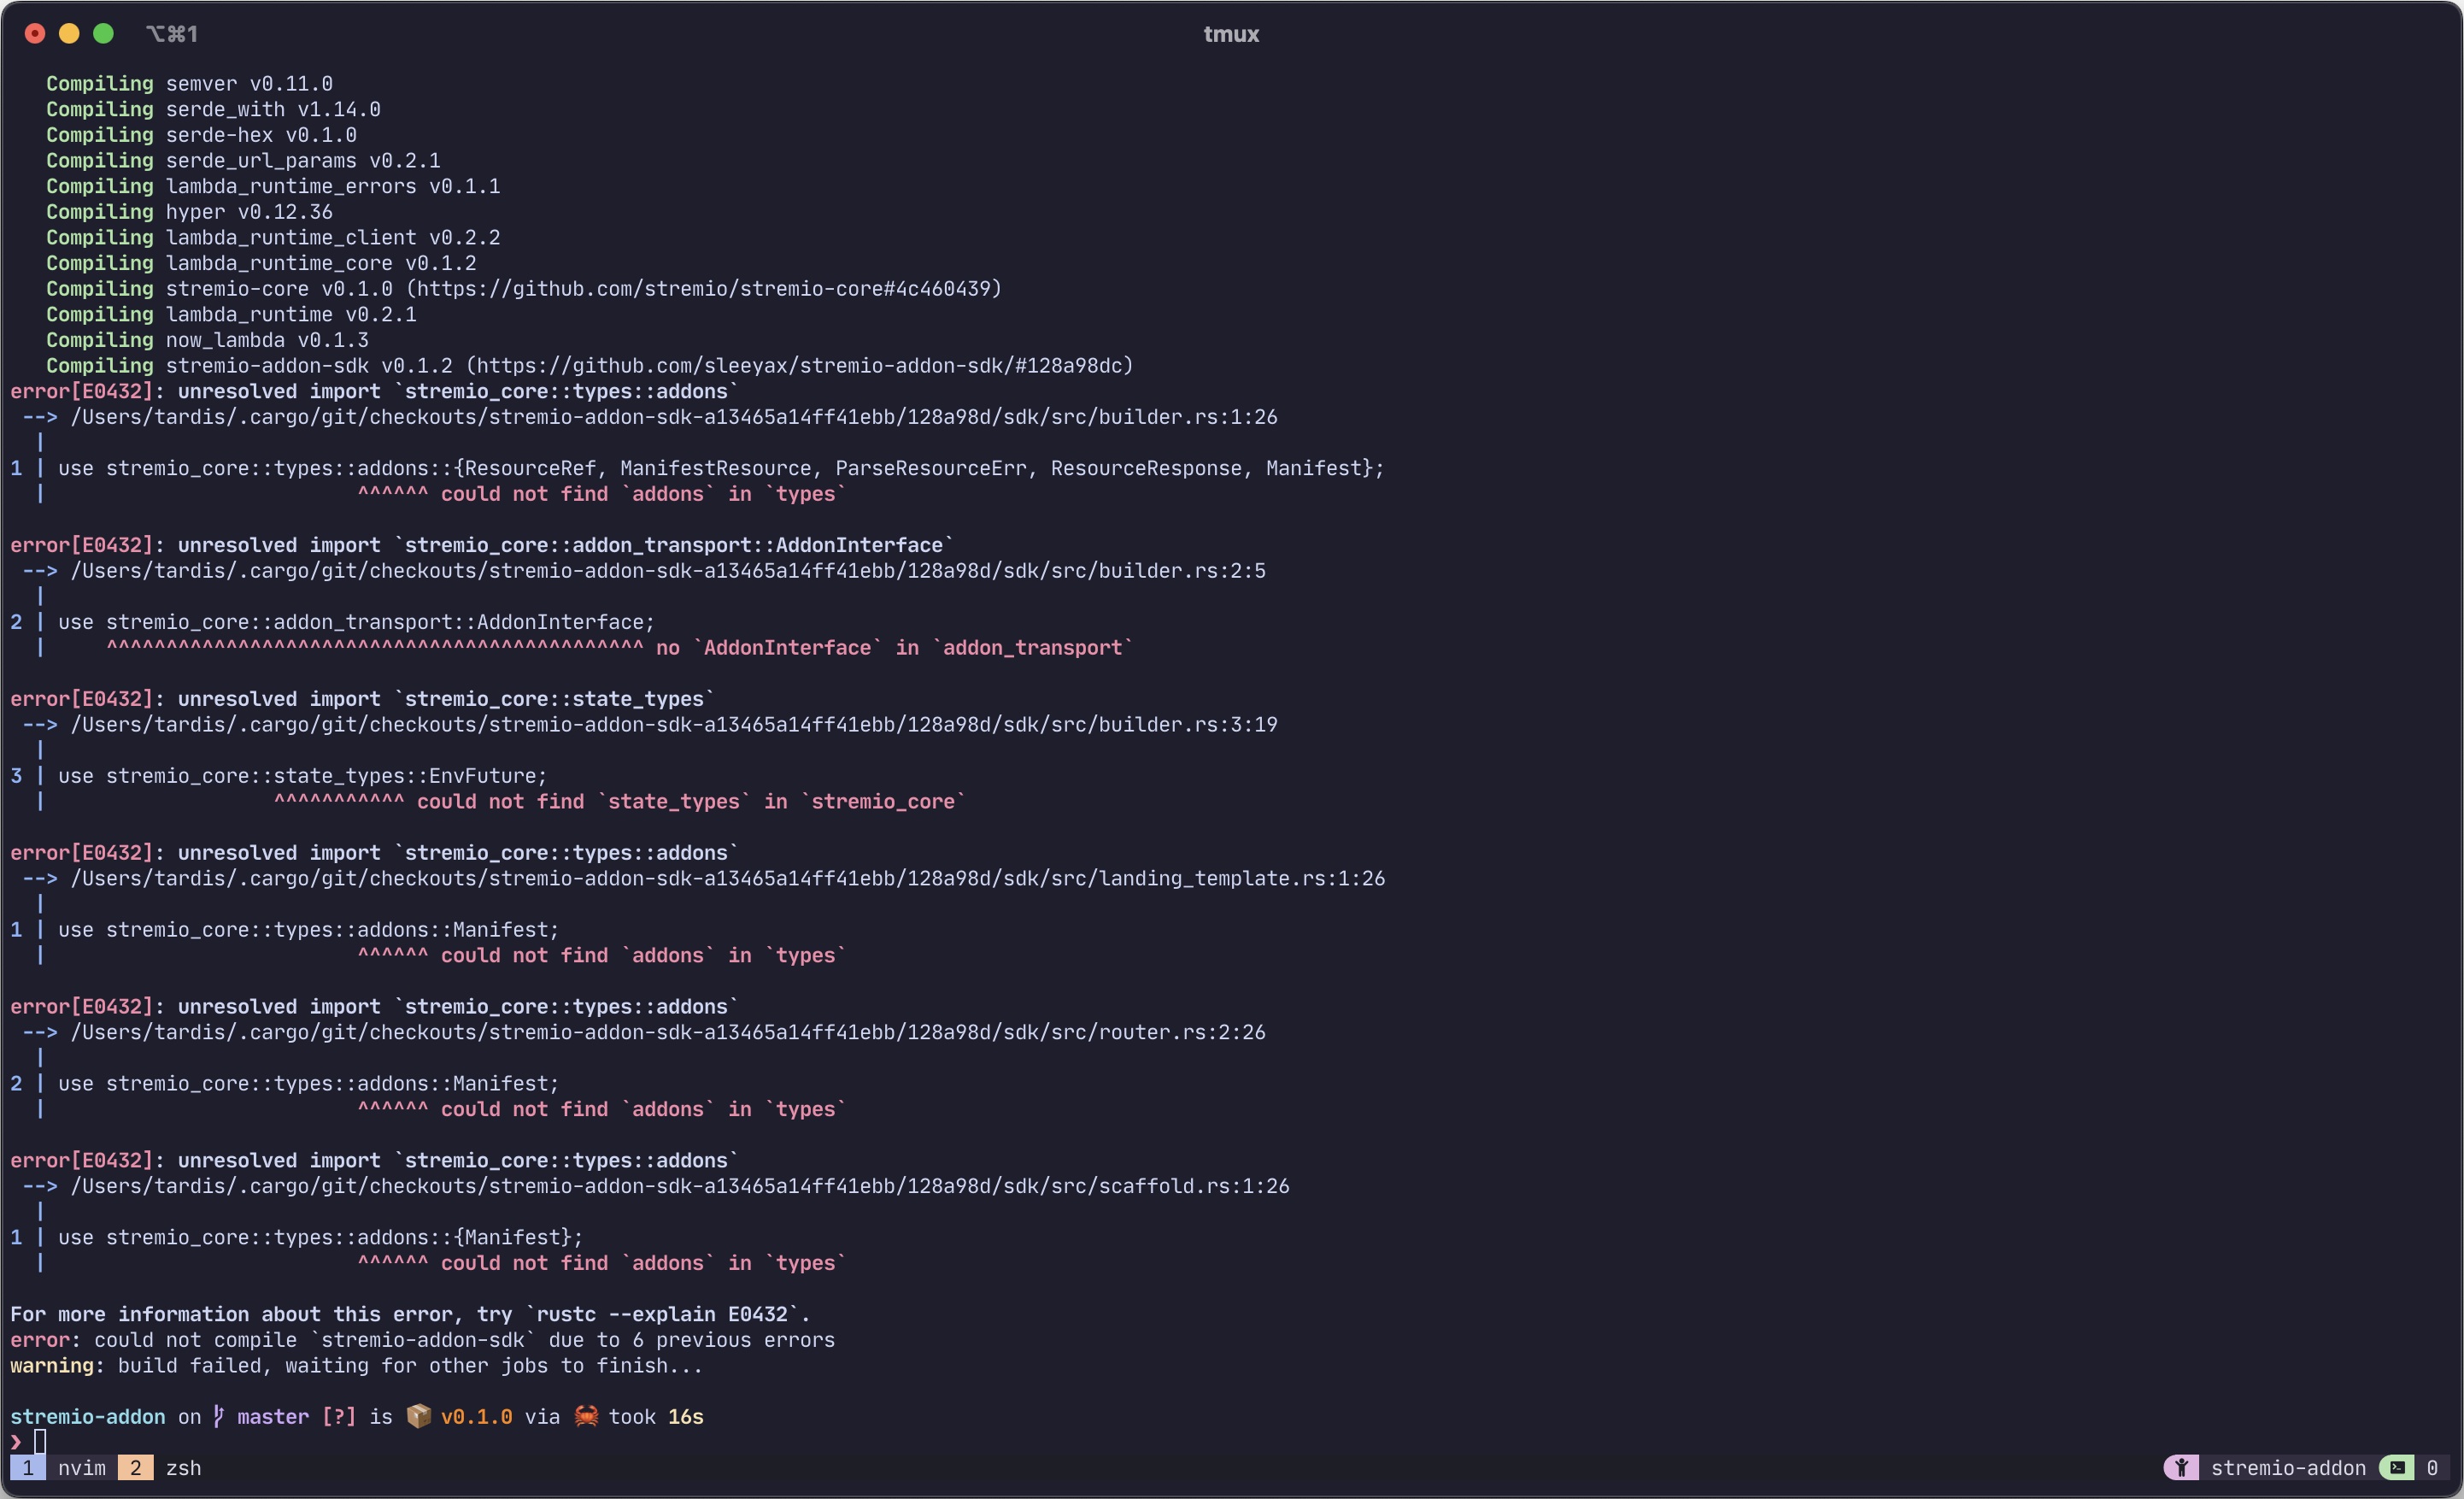Click the tmux window number 1 badge

(28, 1468)
